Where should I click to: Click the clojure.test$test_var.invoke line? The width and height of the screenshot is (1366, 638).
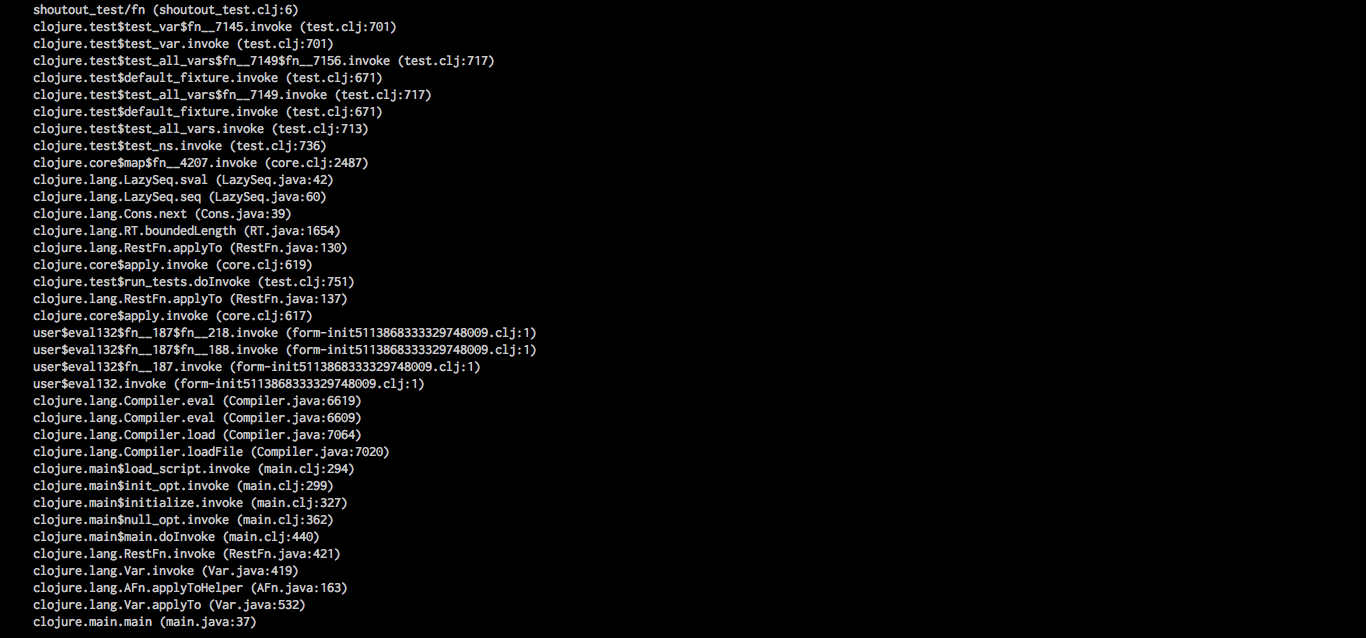tap(183, 44)
